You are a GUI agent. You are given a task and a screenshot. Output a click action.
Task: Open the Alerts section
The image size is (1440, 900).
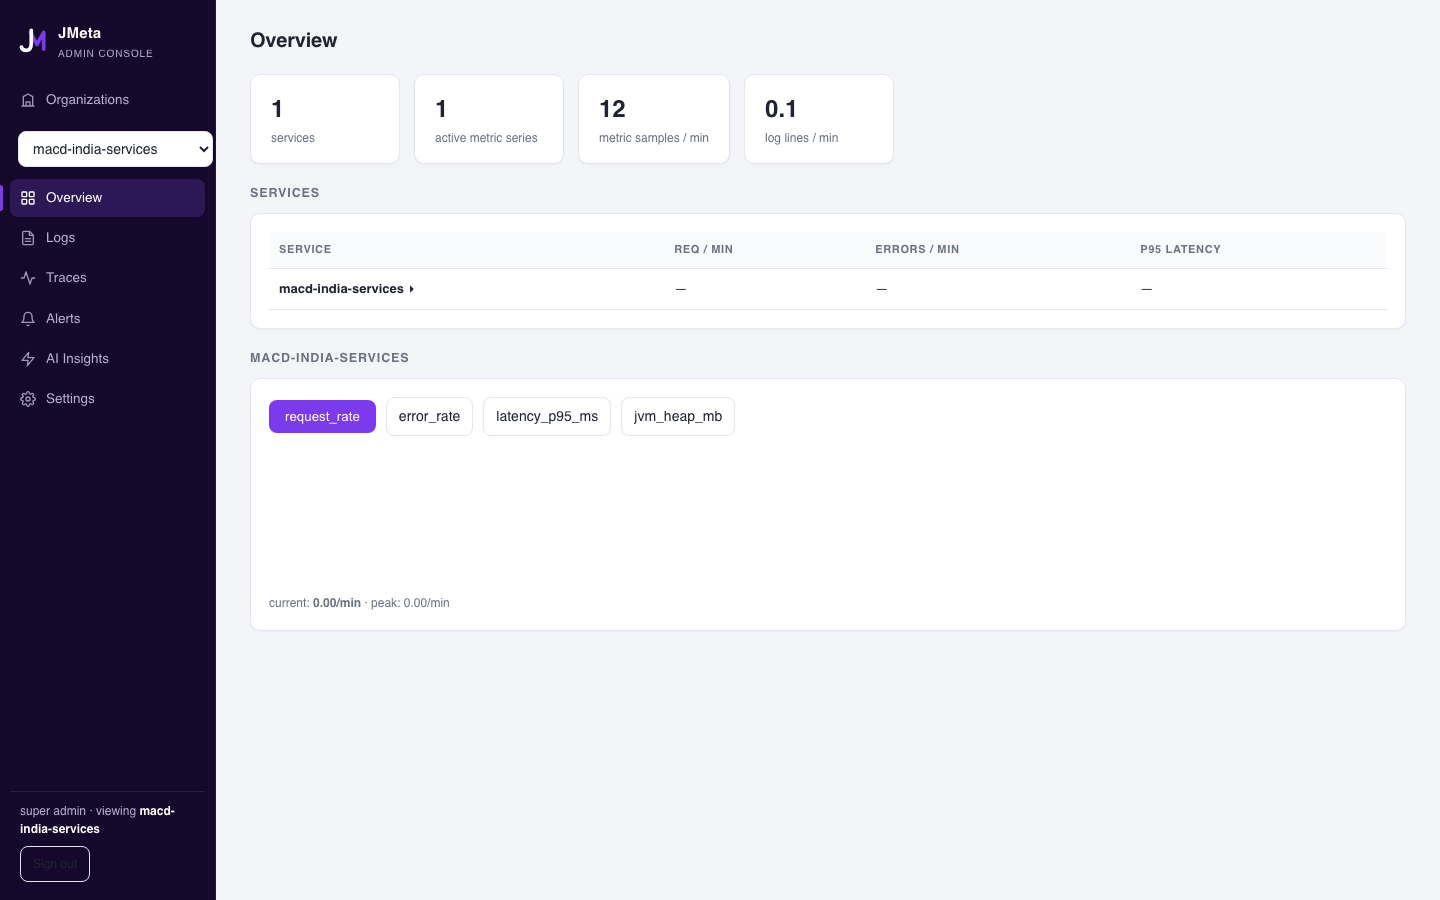click(107, 319)
